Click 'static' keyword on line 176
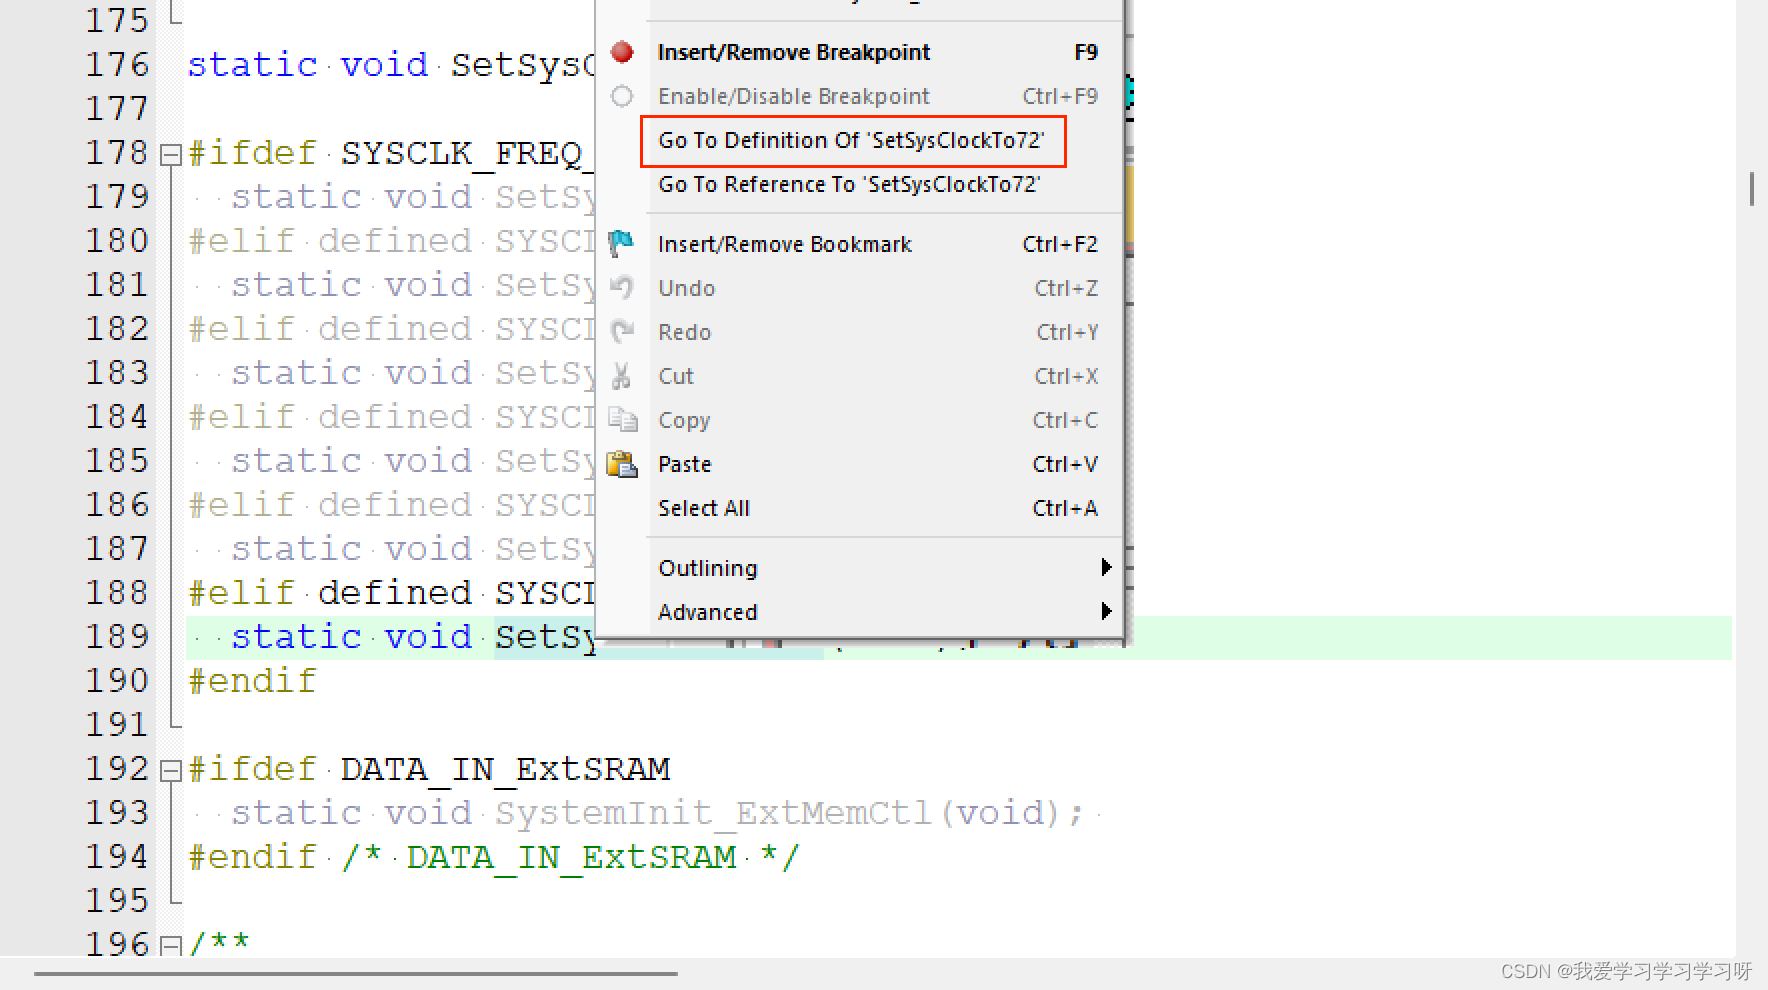The image size is (1768, 990). tap(252, 65)
